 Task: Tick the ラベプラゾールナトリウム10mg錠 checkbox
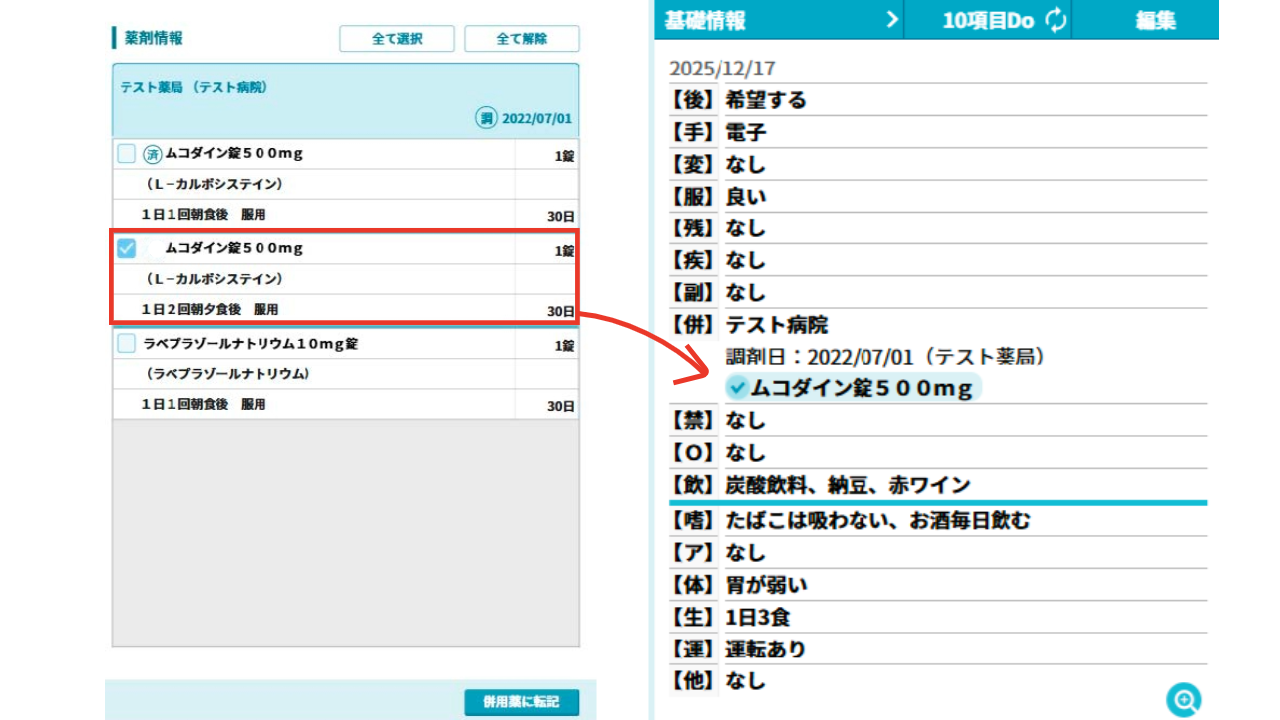coord(127,343)
